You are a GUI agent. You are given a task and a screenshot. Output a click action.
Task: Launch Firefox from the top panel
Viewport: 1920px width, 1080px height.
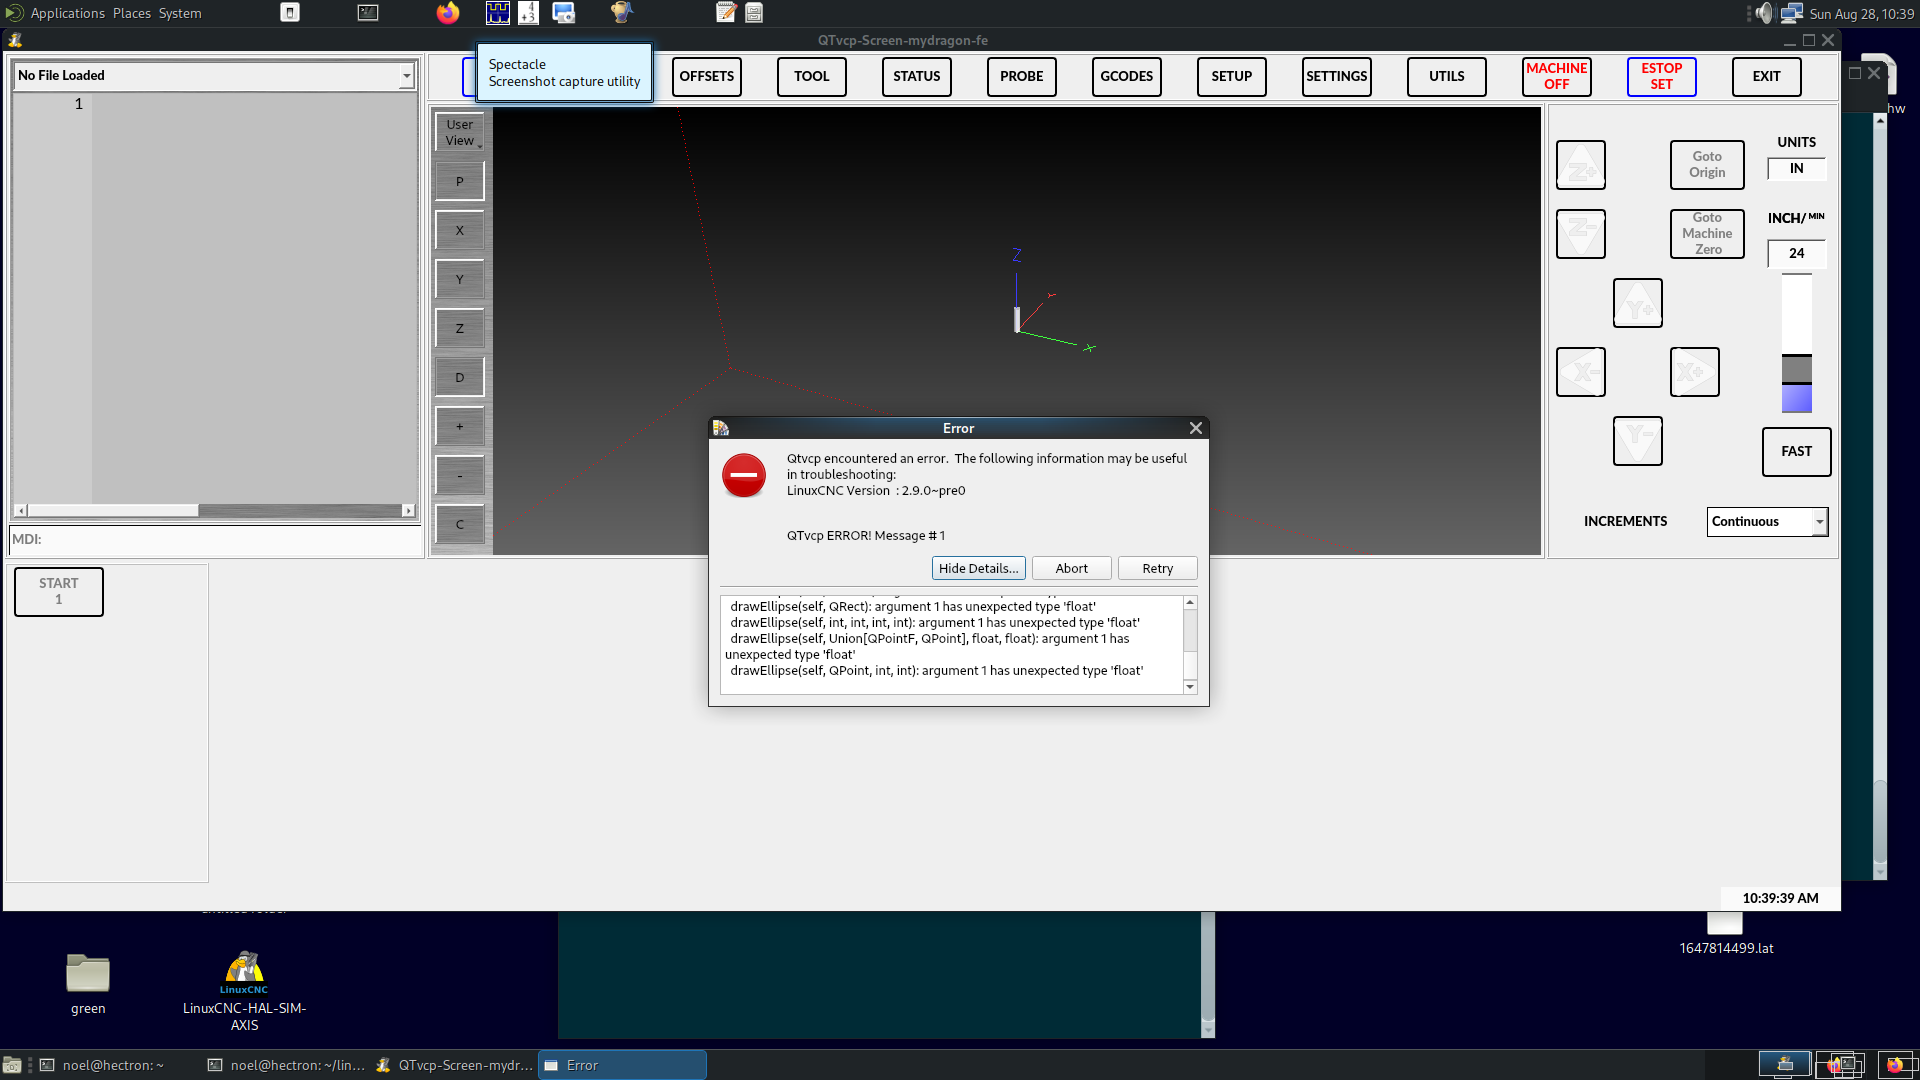[448, 13]
